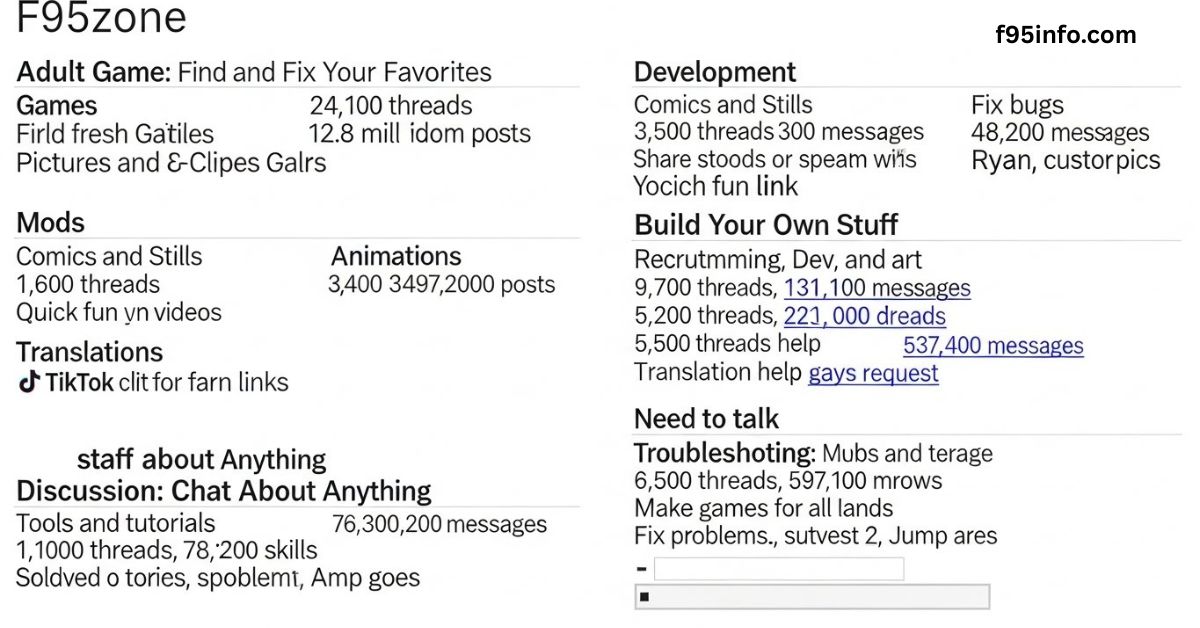Open Discussion: Chat About Anything
The image size is (1200, 628).
click(224, 491)
